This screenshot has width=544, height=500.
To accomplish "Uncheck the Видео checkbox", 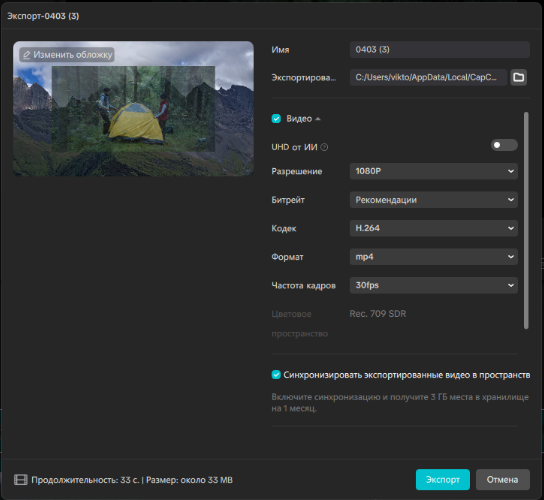I will tap(276, 119).
